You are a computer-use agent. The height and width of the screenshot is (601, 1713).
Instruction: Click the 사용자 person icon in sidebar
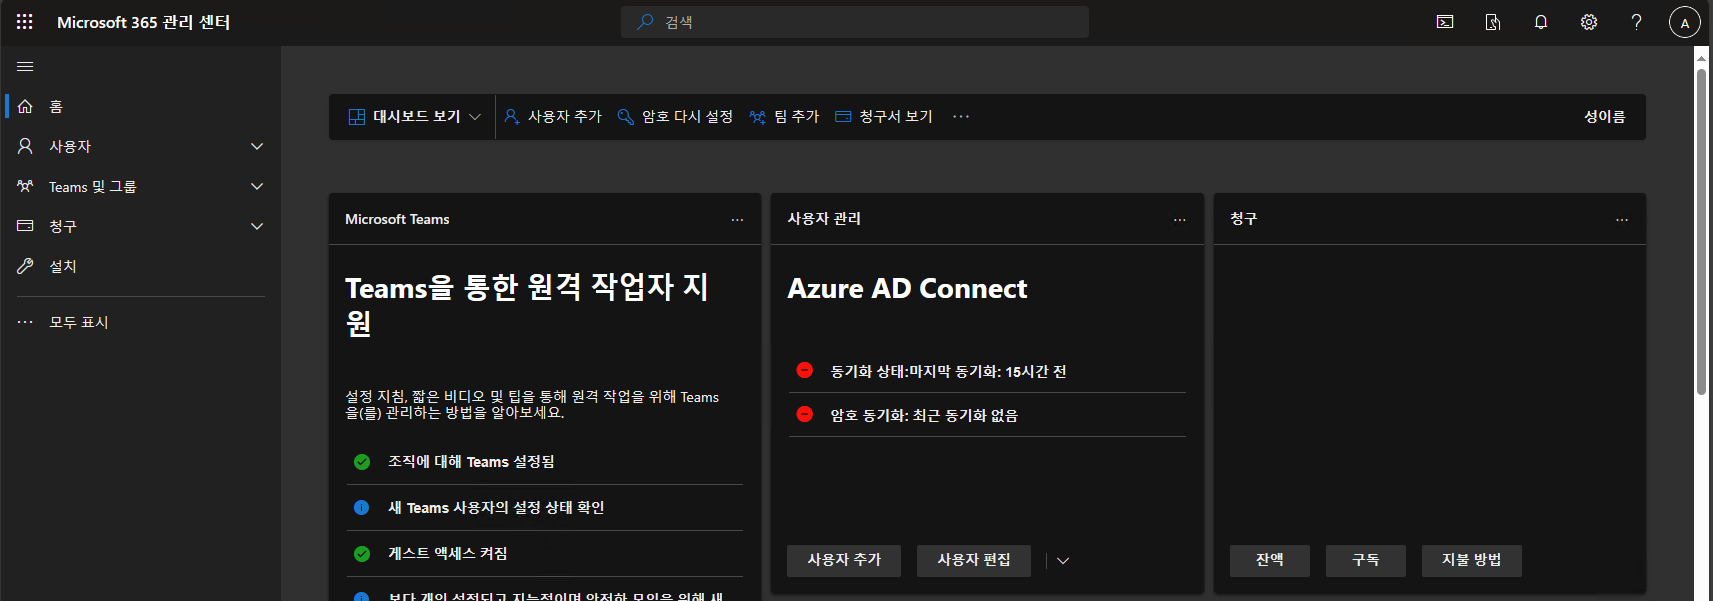(x=25, y=146)
